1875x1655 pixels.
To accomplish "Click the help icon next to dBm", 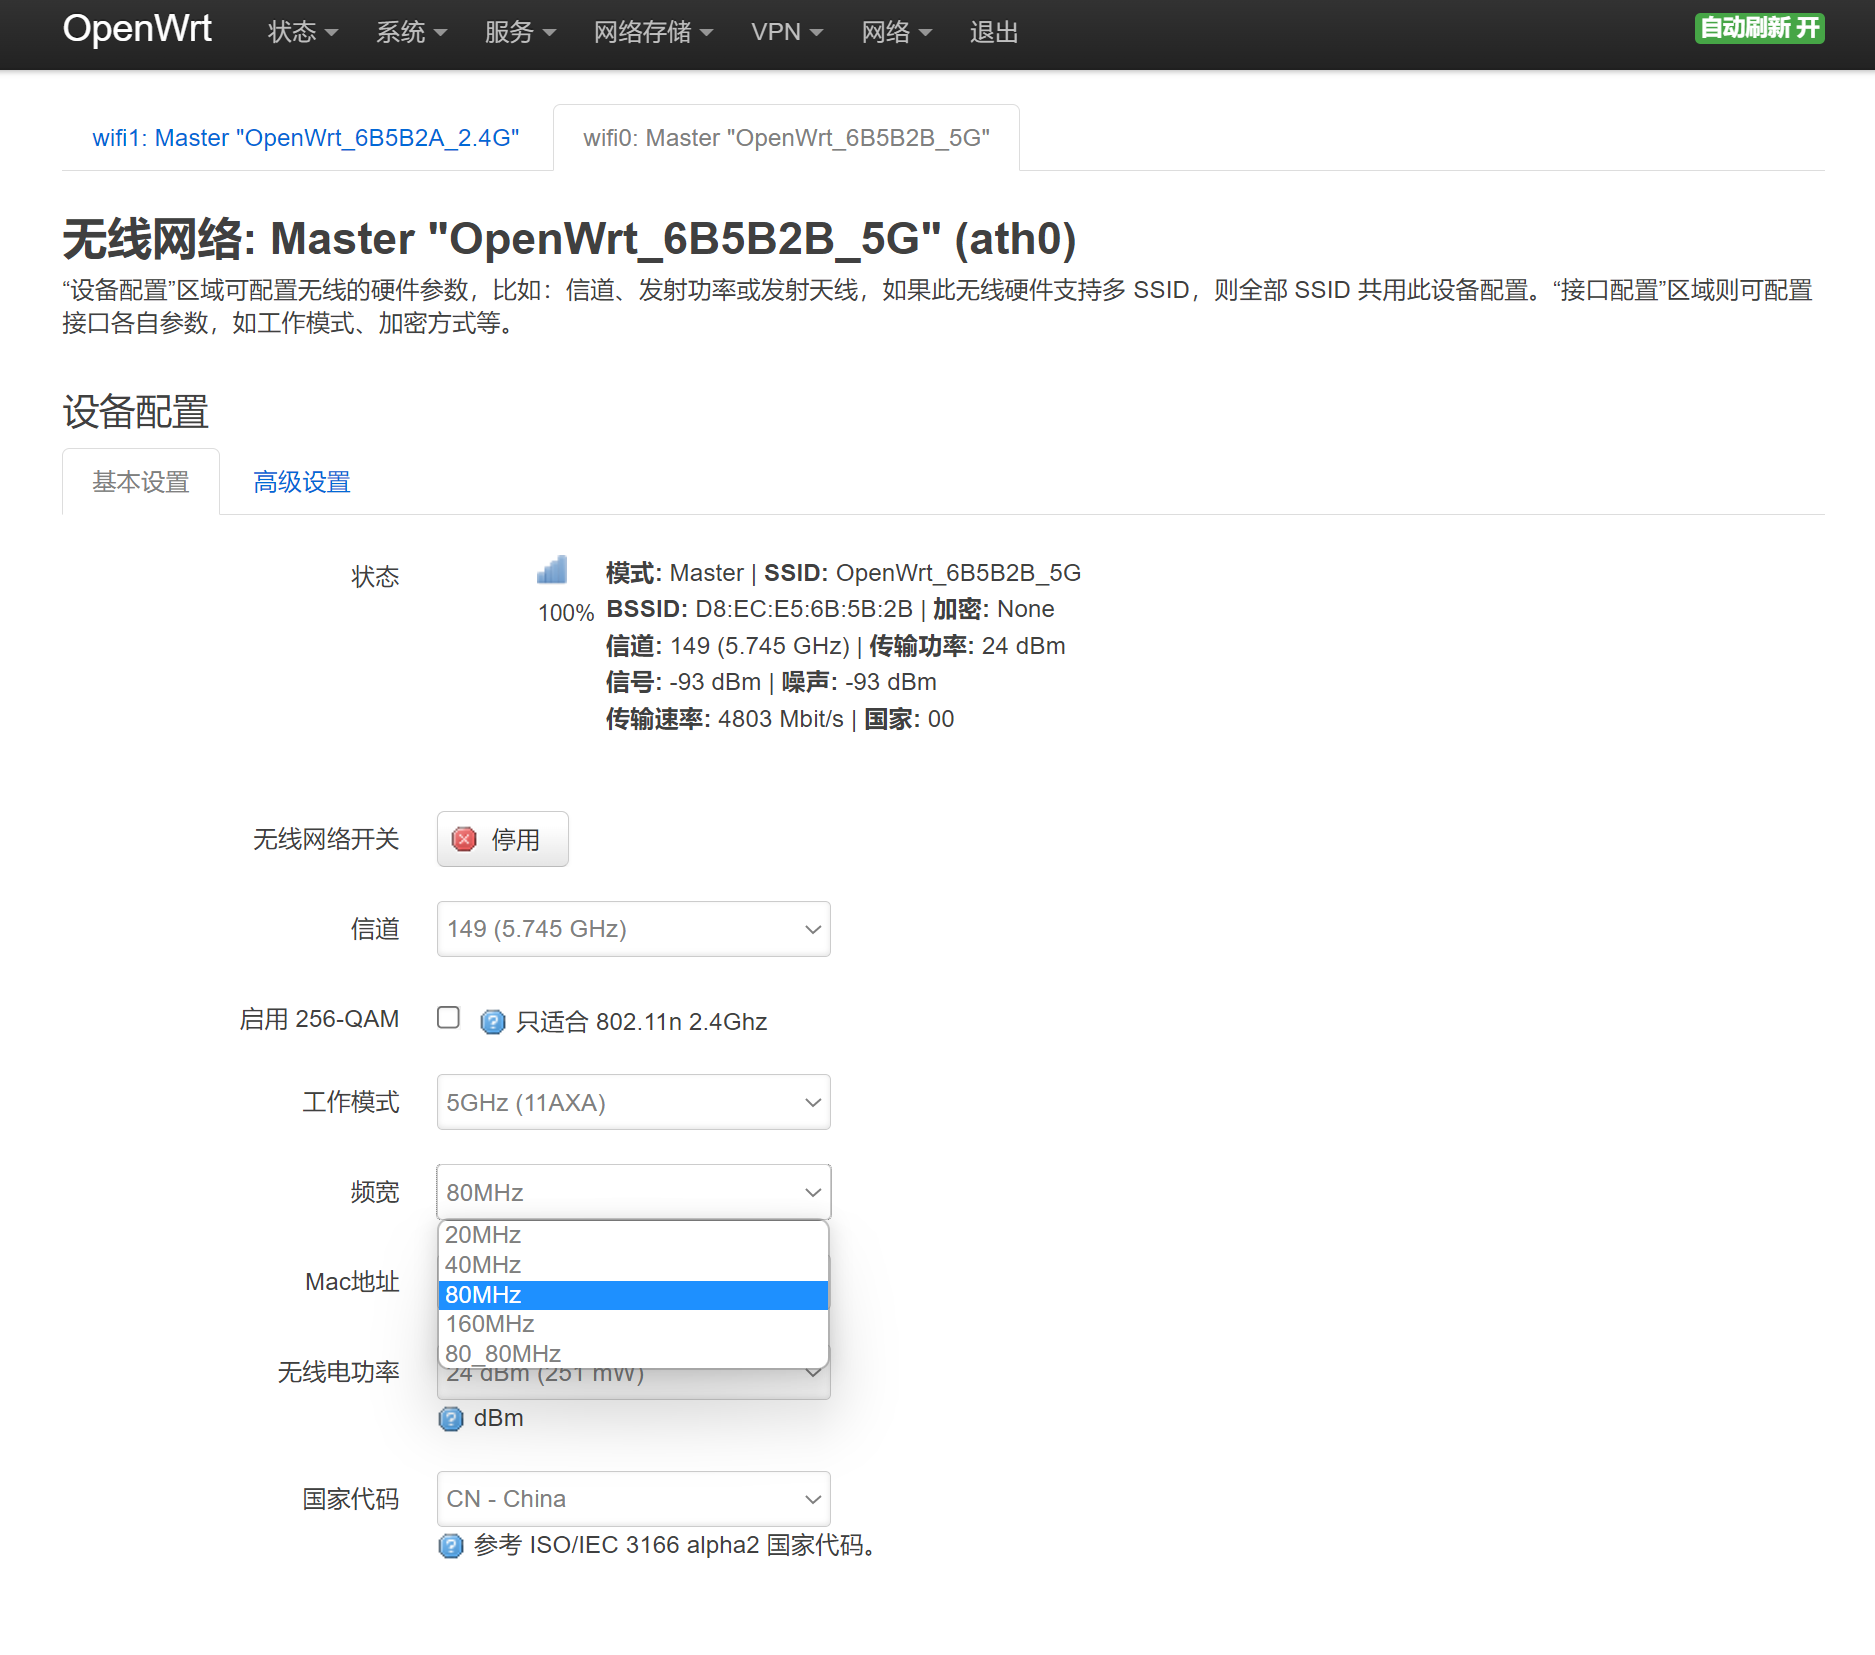I will [451, 1418].
